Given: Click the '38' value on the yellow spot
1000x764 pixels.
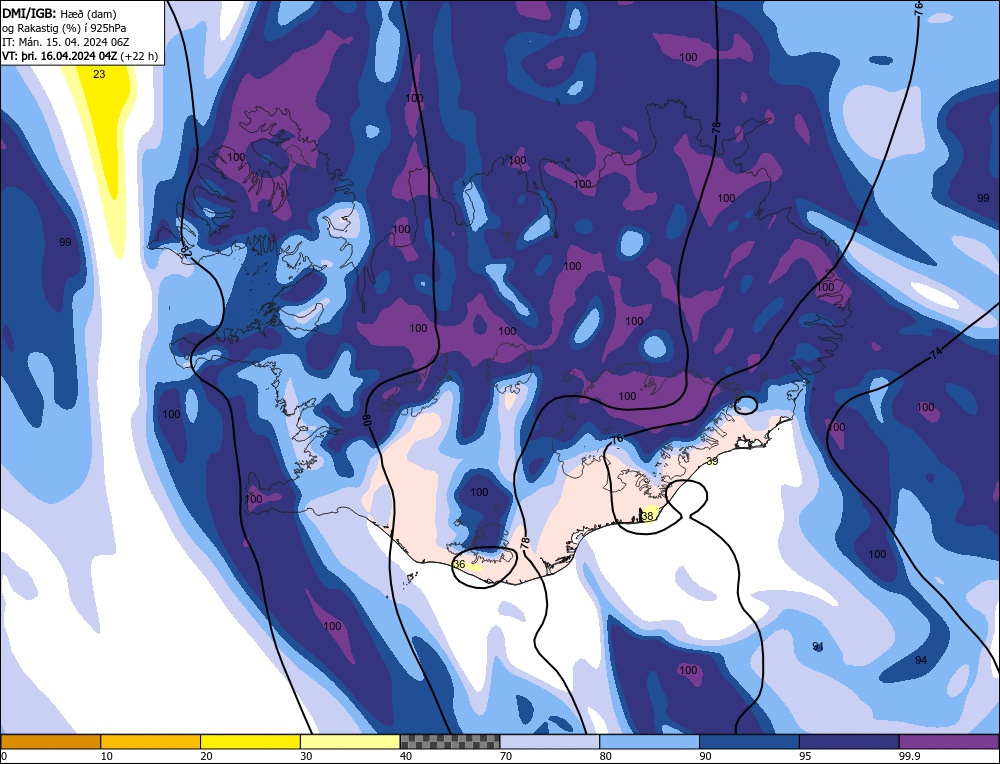Looking at the screenshot, I should coord(648,516).
